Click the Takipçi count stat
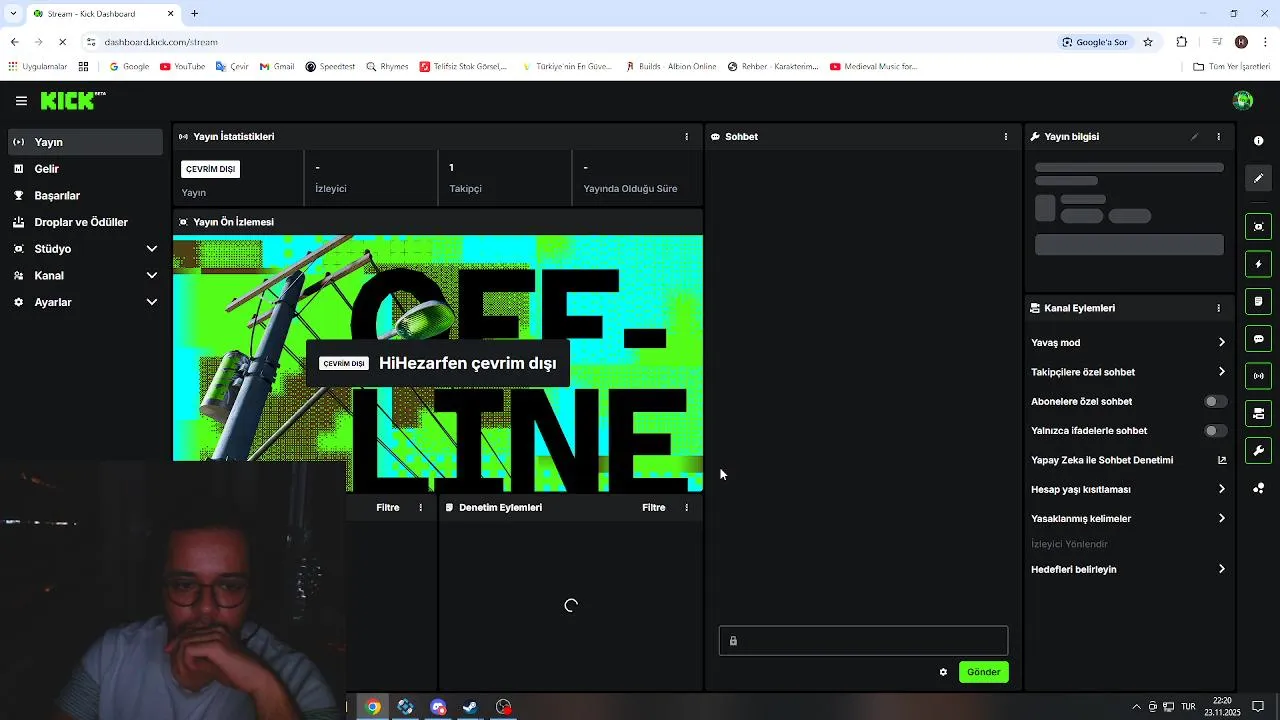 pyautogui.click(x=504, y=178)
